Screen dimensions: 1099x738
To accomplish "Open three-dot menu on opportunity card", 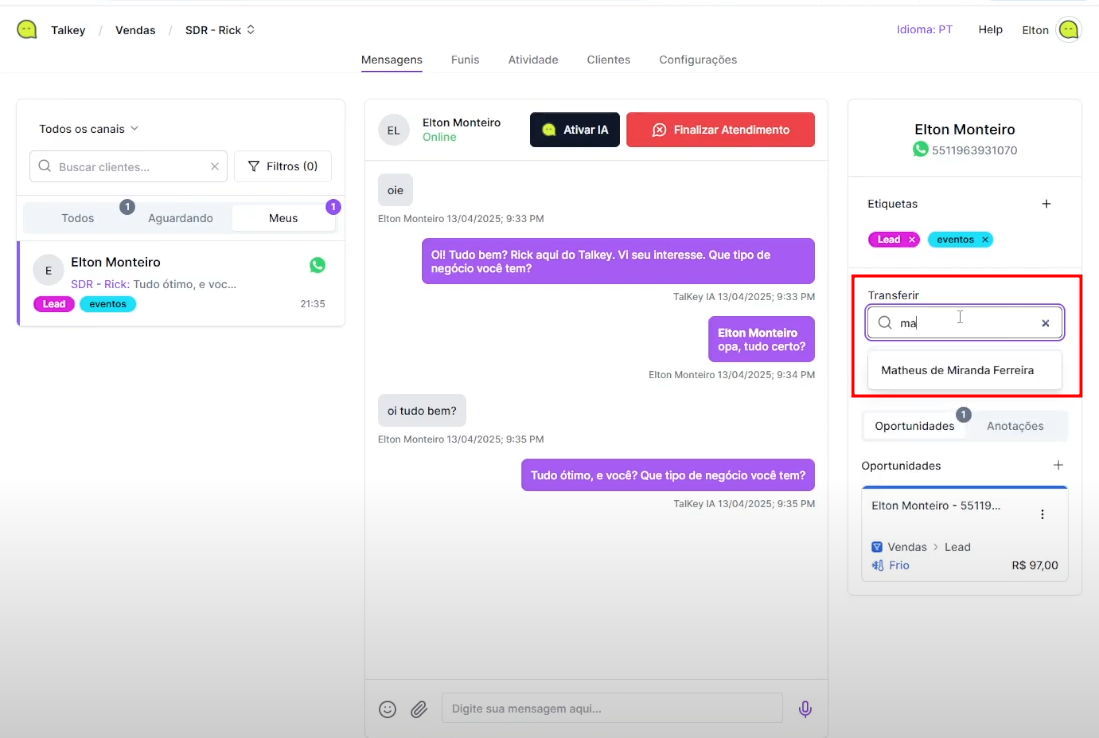I will (x=1042, y=514).
